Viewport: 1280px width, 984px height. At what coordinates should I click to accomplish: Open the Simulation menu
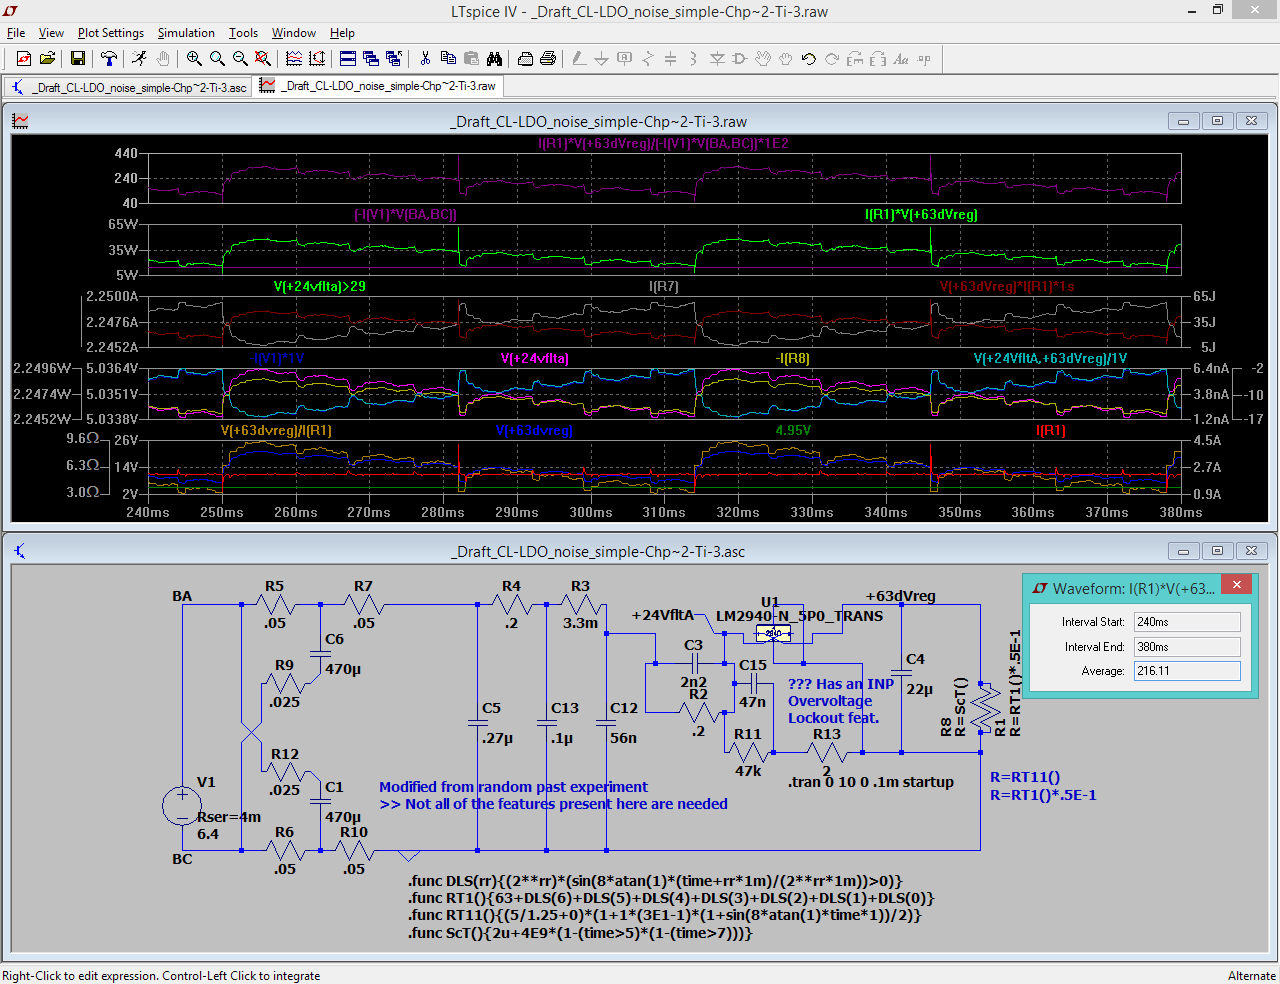186,33
